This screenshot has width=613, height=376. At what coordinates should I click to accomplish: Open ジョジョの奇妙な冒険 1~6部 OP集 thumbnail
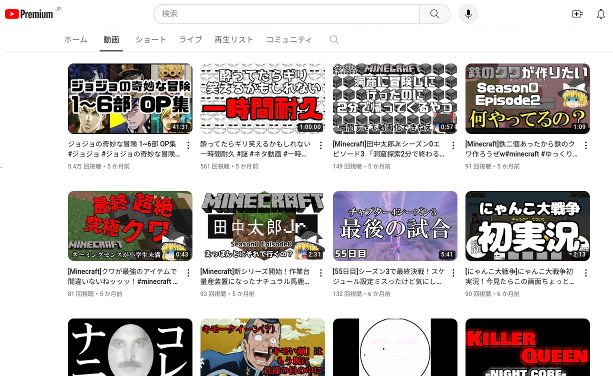(x=130, y=98)
